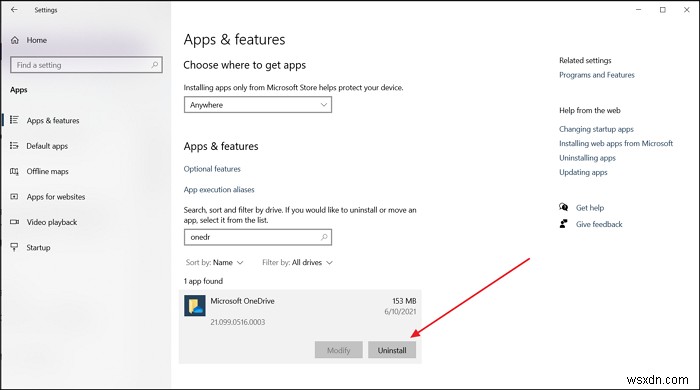This screenshot has height=390, width=700.
Task: Open the Video playback page
Action: pos(52,222)
